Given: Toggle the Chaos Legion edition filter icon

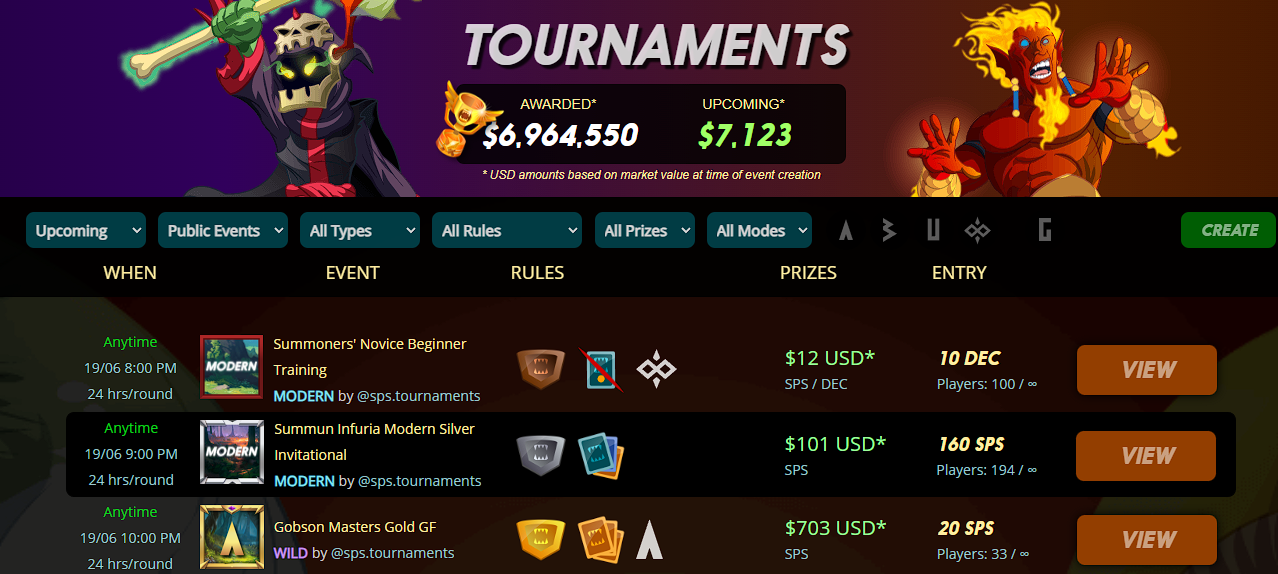Looking at the screenshot, I should [x=977, y=231].
